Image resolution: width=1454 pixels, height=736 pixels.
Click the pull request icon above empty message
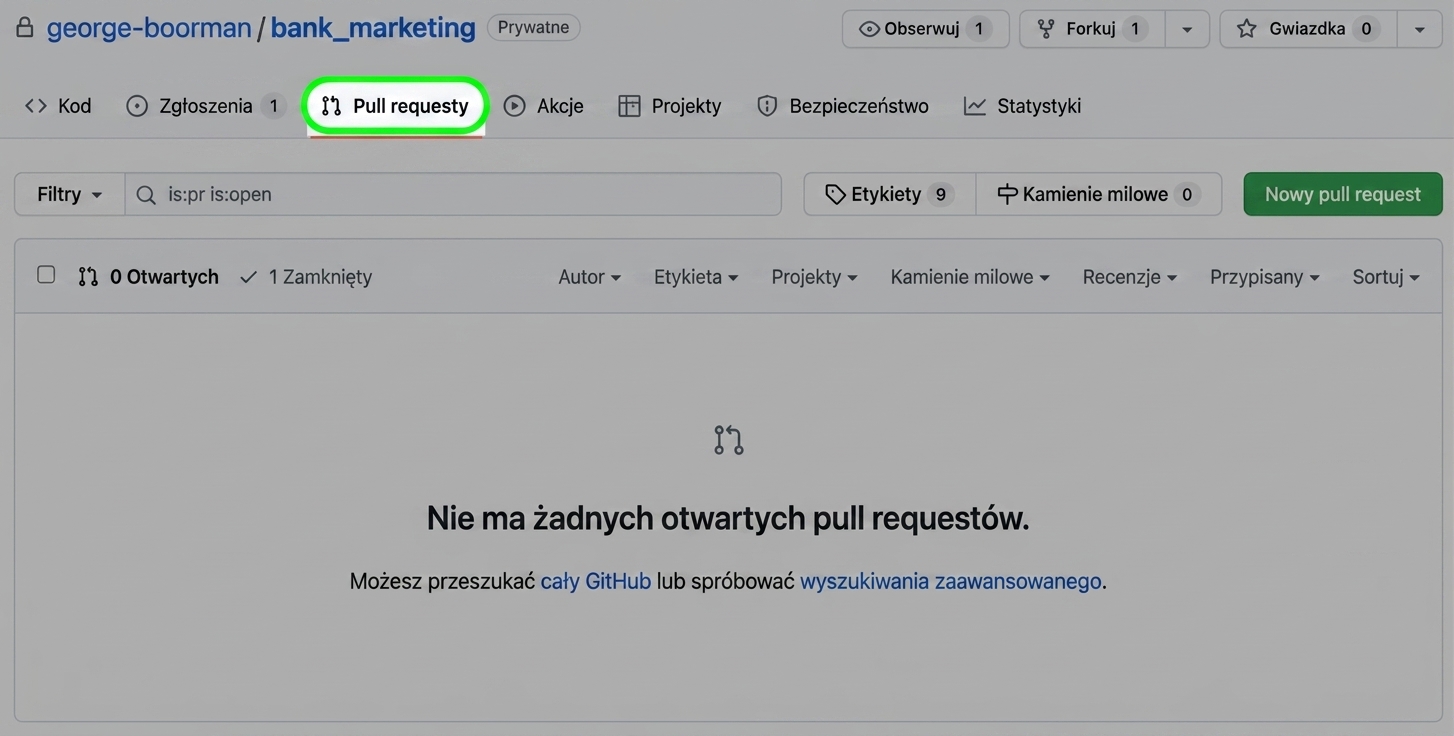pos(728,440)
